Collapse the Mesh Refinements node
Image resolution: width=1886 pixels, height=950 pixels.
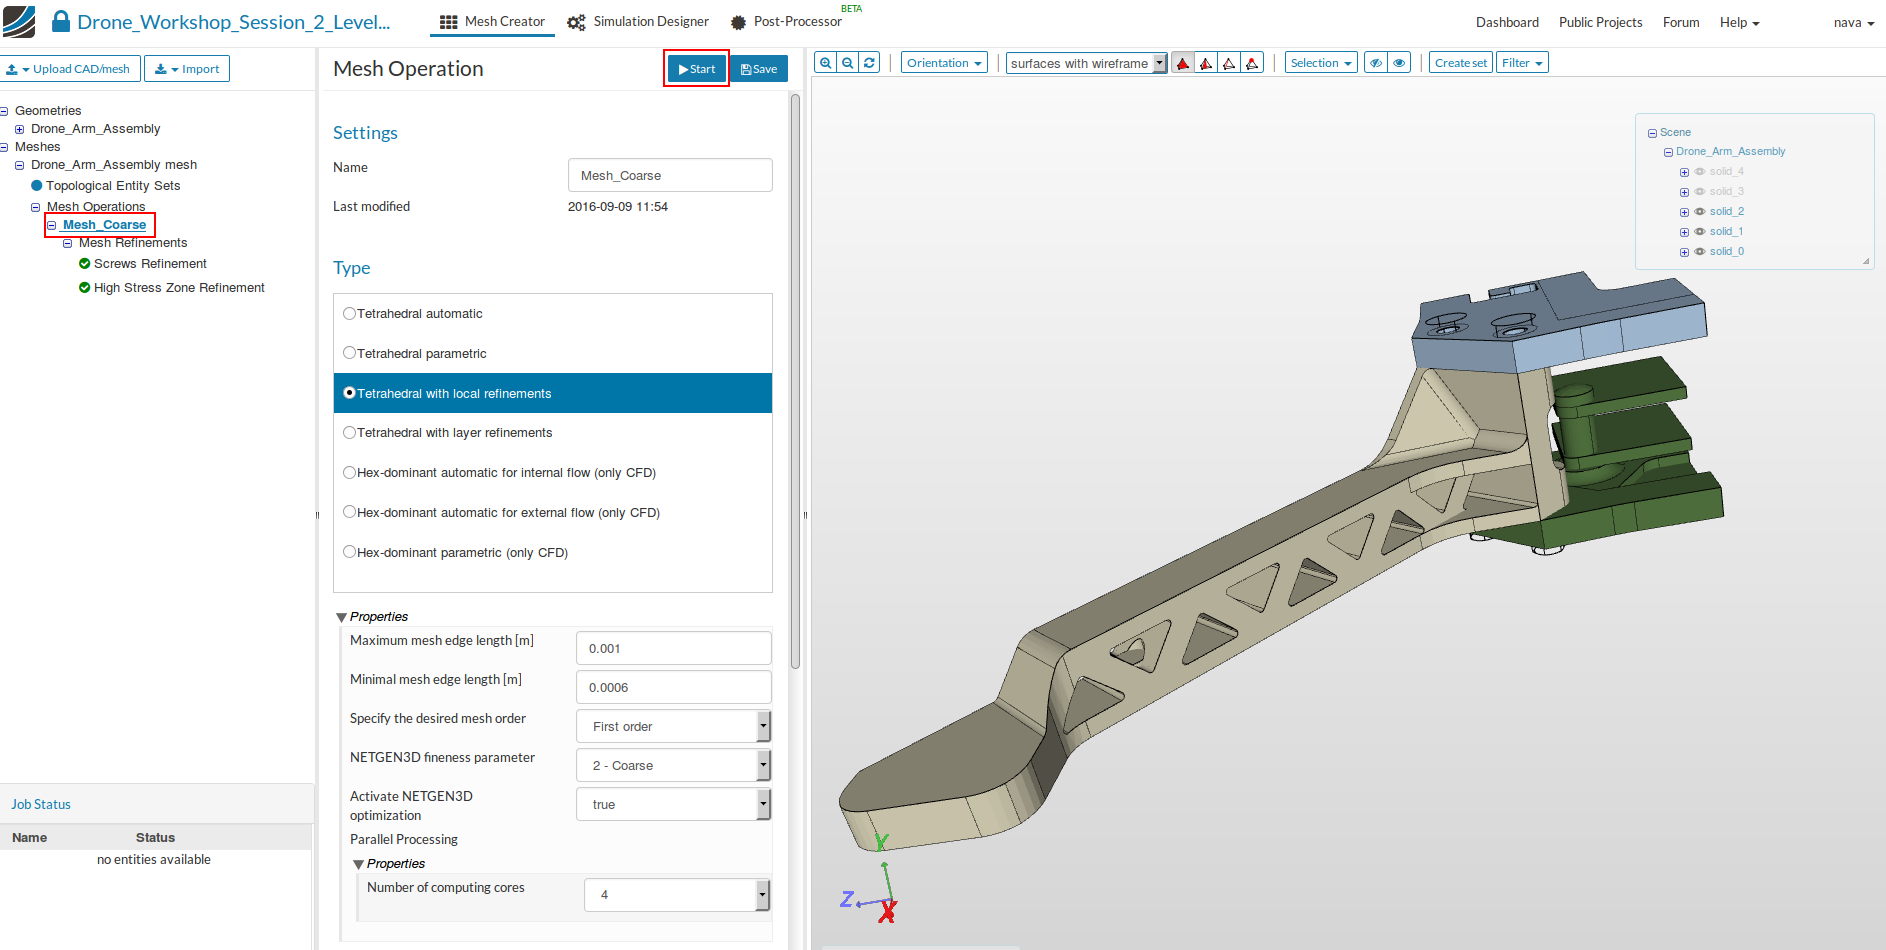coord(68,243)
